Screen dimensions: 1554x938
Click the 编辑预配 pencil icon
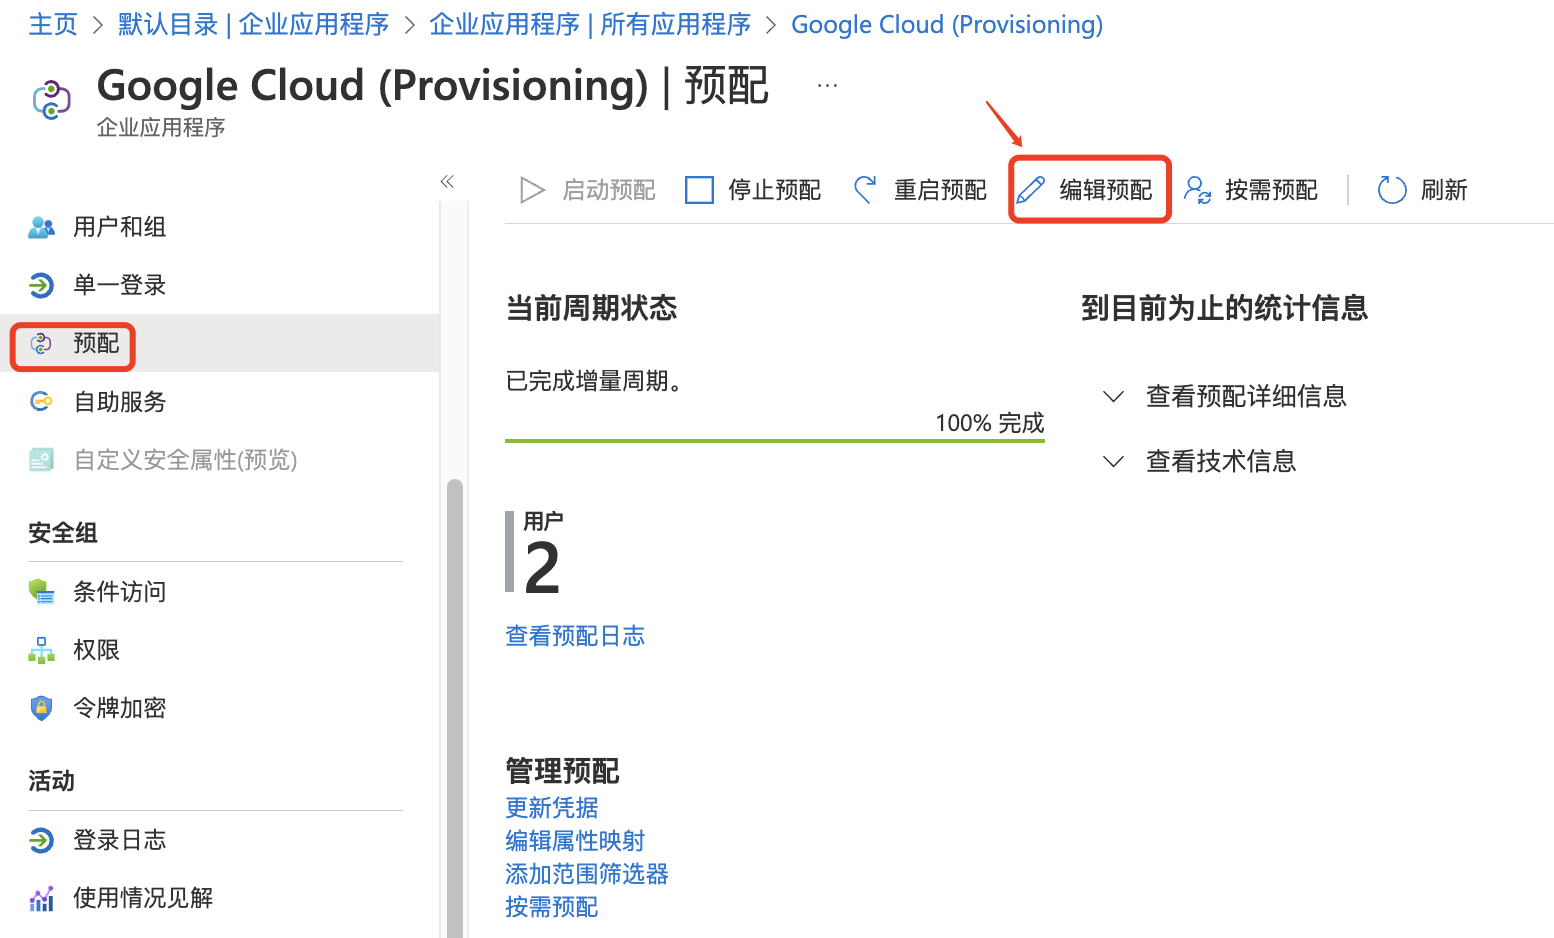pos(1031,190)
